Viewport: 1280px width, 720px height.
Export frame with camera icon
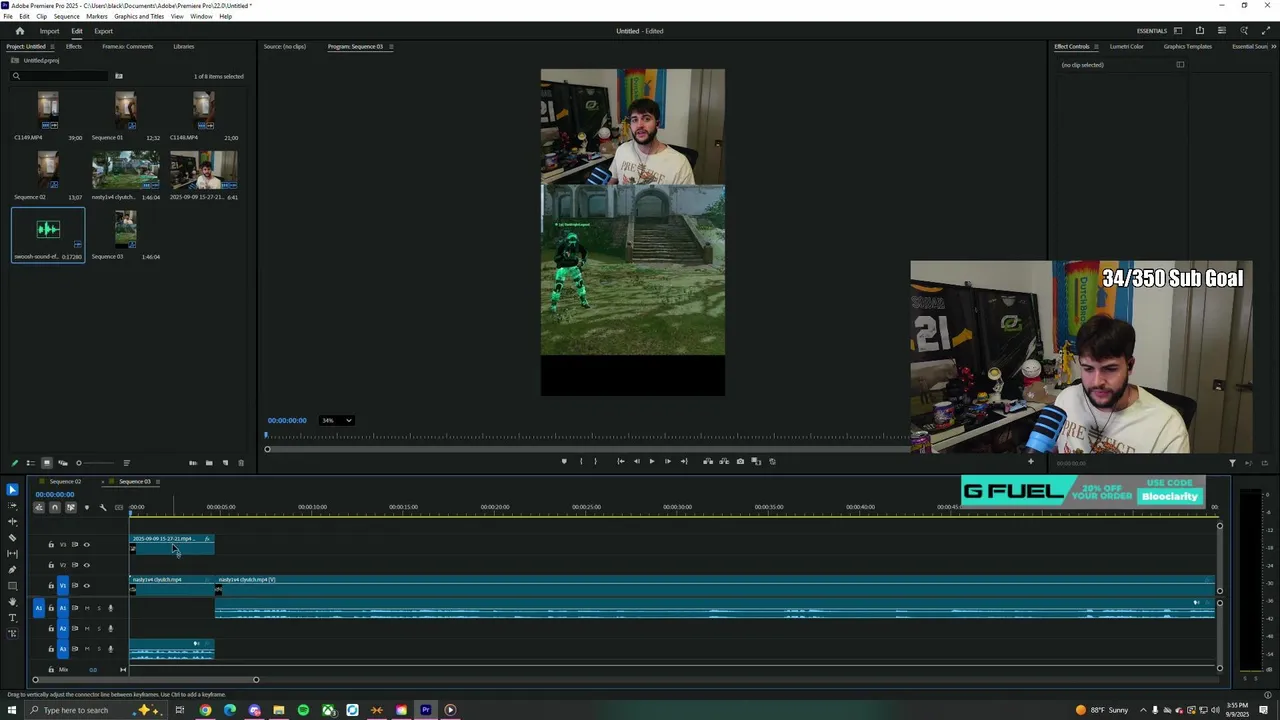740,461
